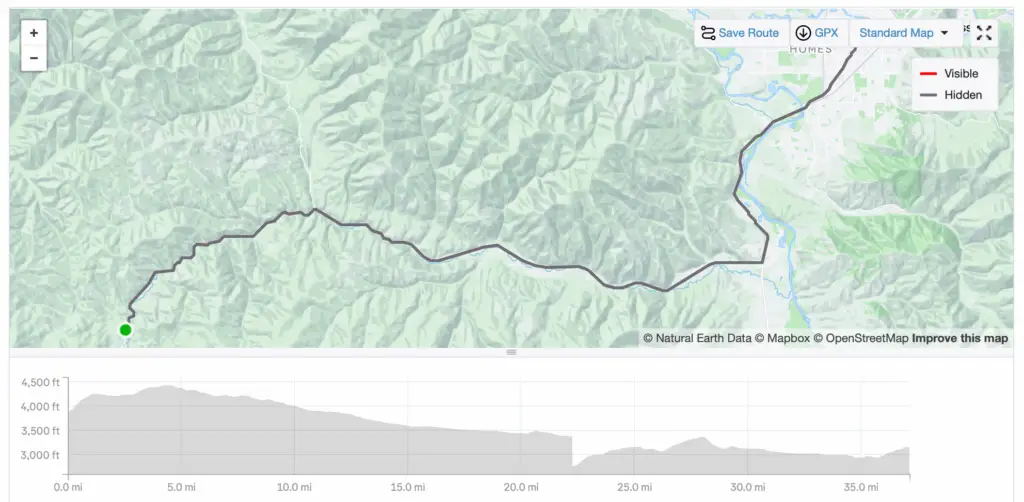Image resolution: width=1024 pixels, height=502 pixels.
Task: Click elevation profile peak near 5.0 mi
Action: 168,386
